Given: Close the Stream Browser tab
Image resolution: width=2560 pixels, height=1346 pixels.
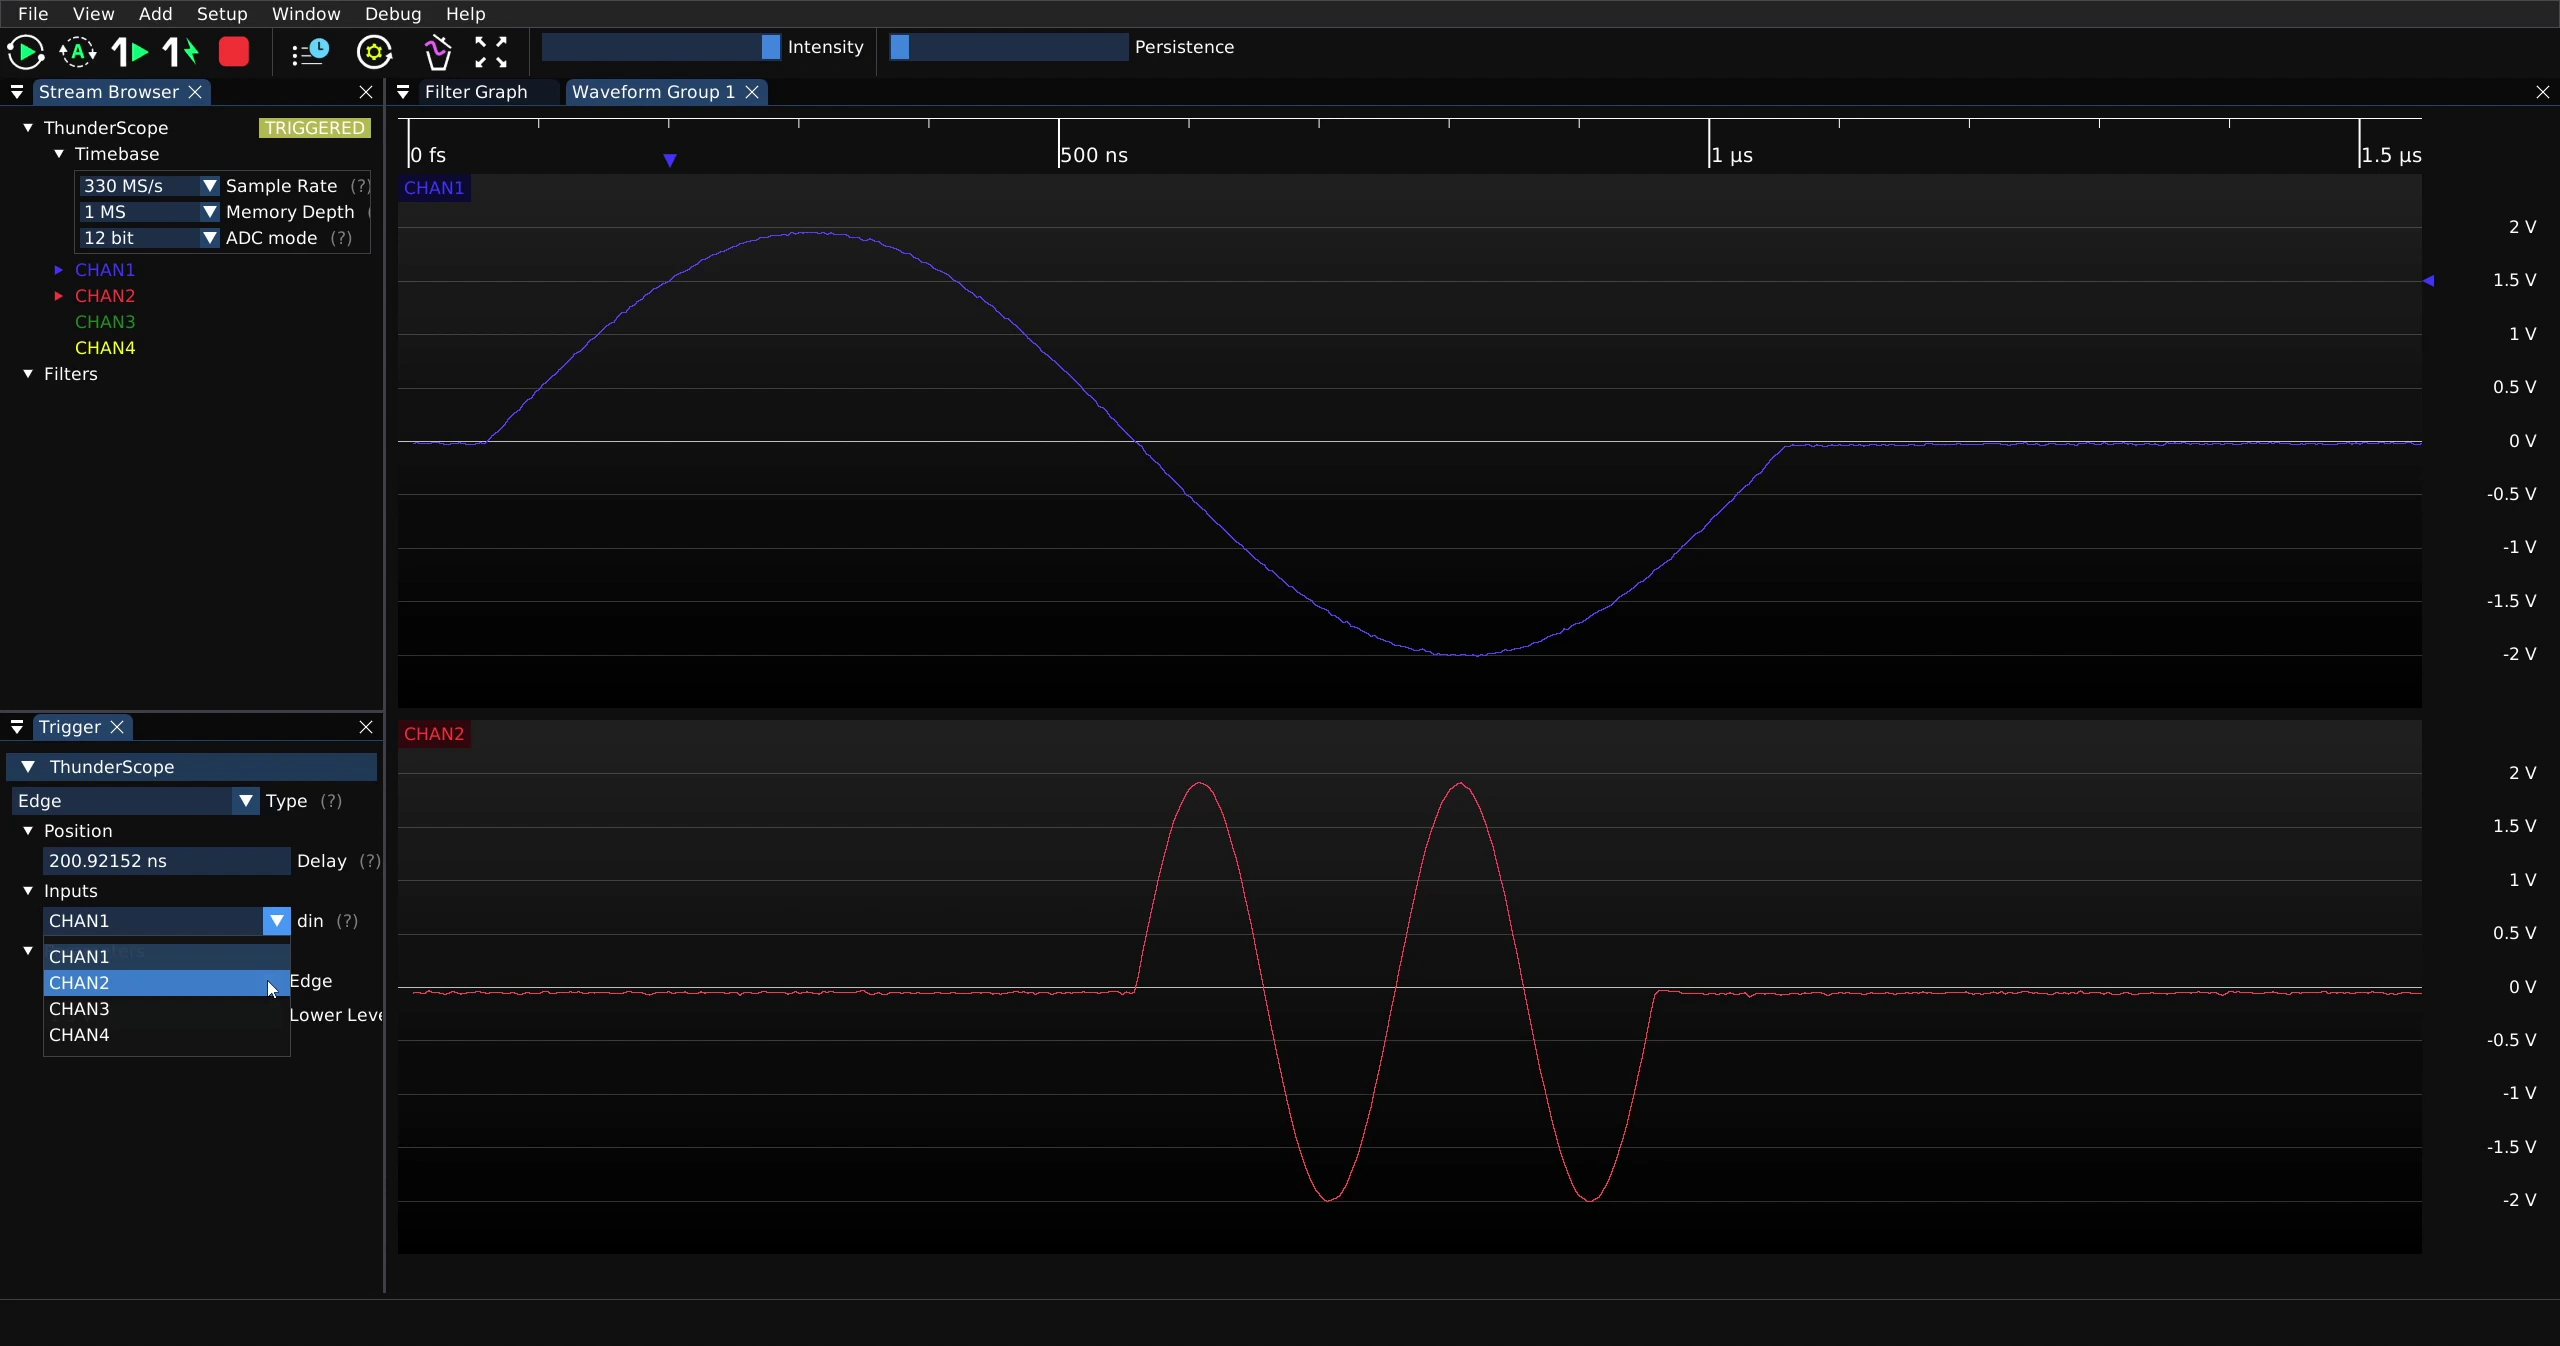Looking at the screenshot, I should 196,92.
